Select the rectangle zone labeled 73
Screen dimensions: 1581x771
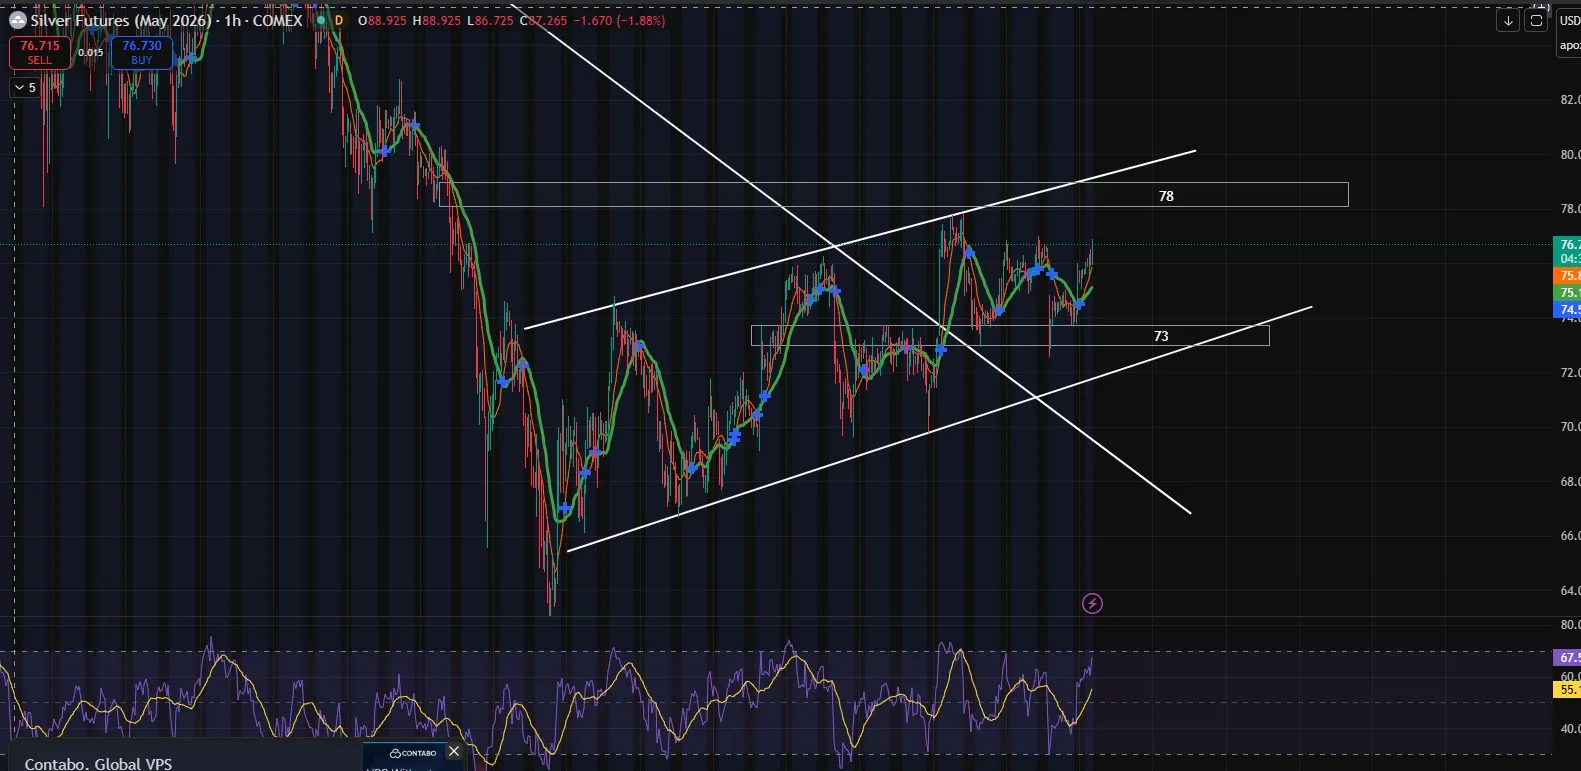click(1161, 336)
